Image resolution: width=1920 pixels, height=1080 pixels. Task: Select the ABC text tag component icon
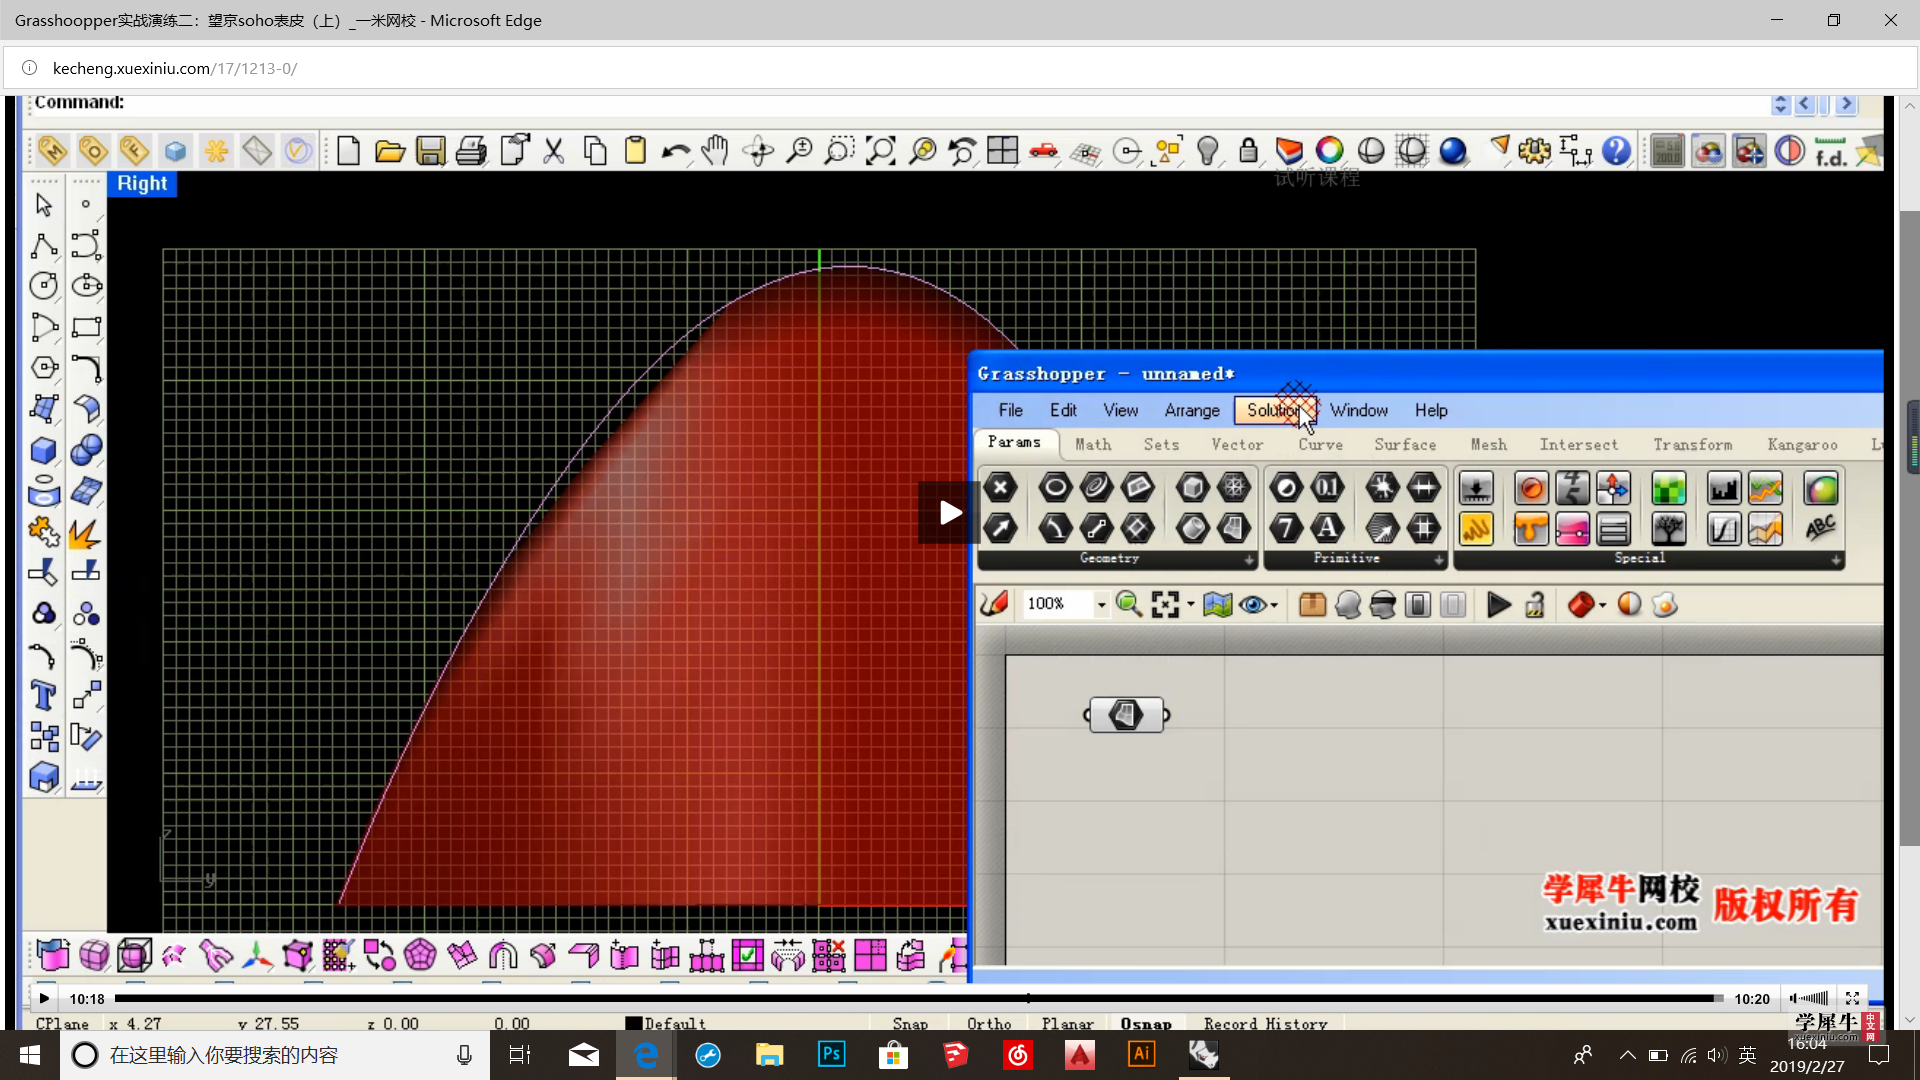click(x=1820, y=528)
